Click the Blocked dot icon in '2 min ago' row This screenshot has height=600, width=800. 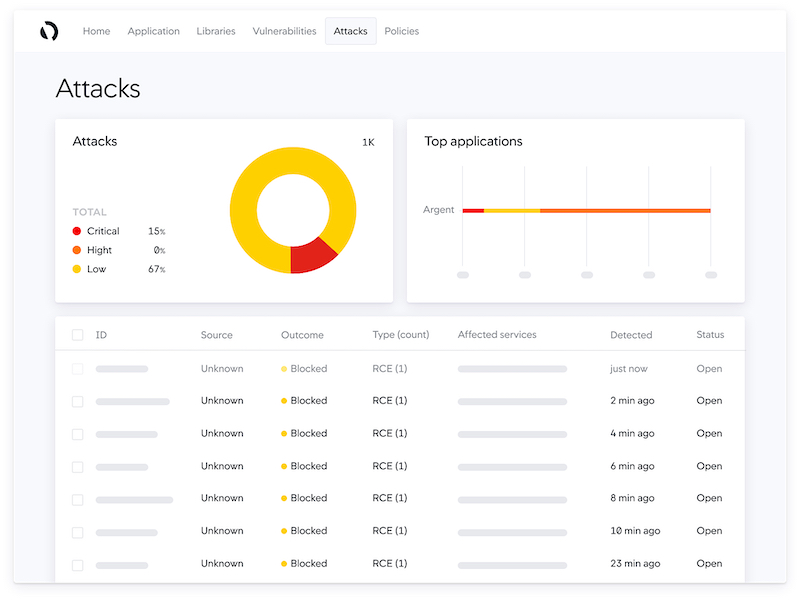point(284,401)
